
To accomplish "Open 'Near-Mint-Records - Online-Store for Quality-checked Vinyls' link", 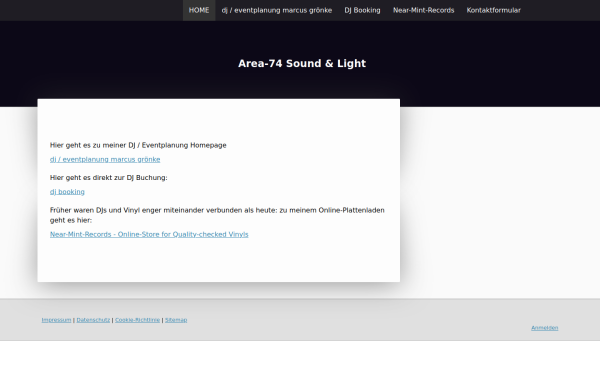I will [x=149, y=235].
